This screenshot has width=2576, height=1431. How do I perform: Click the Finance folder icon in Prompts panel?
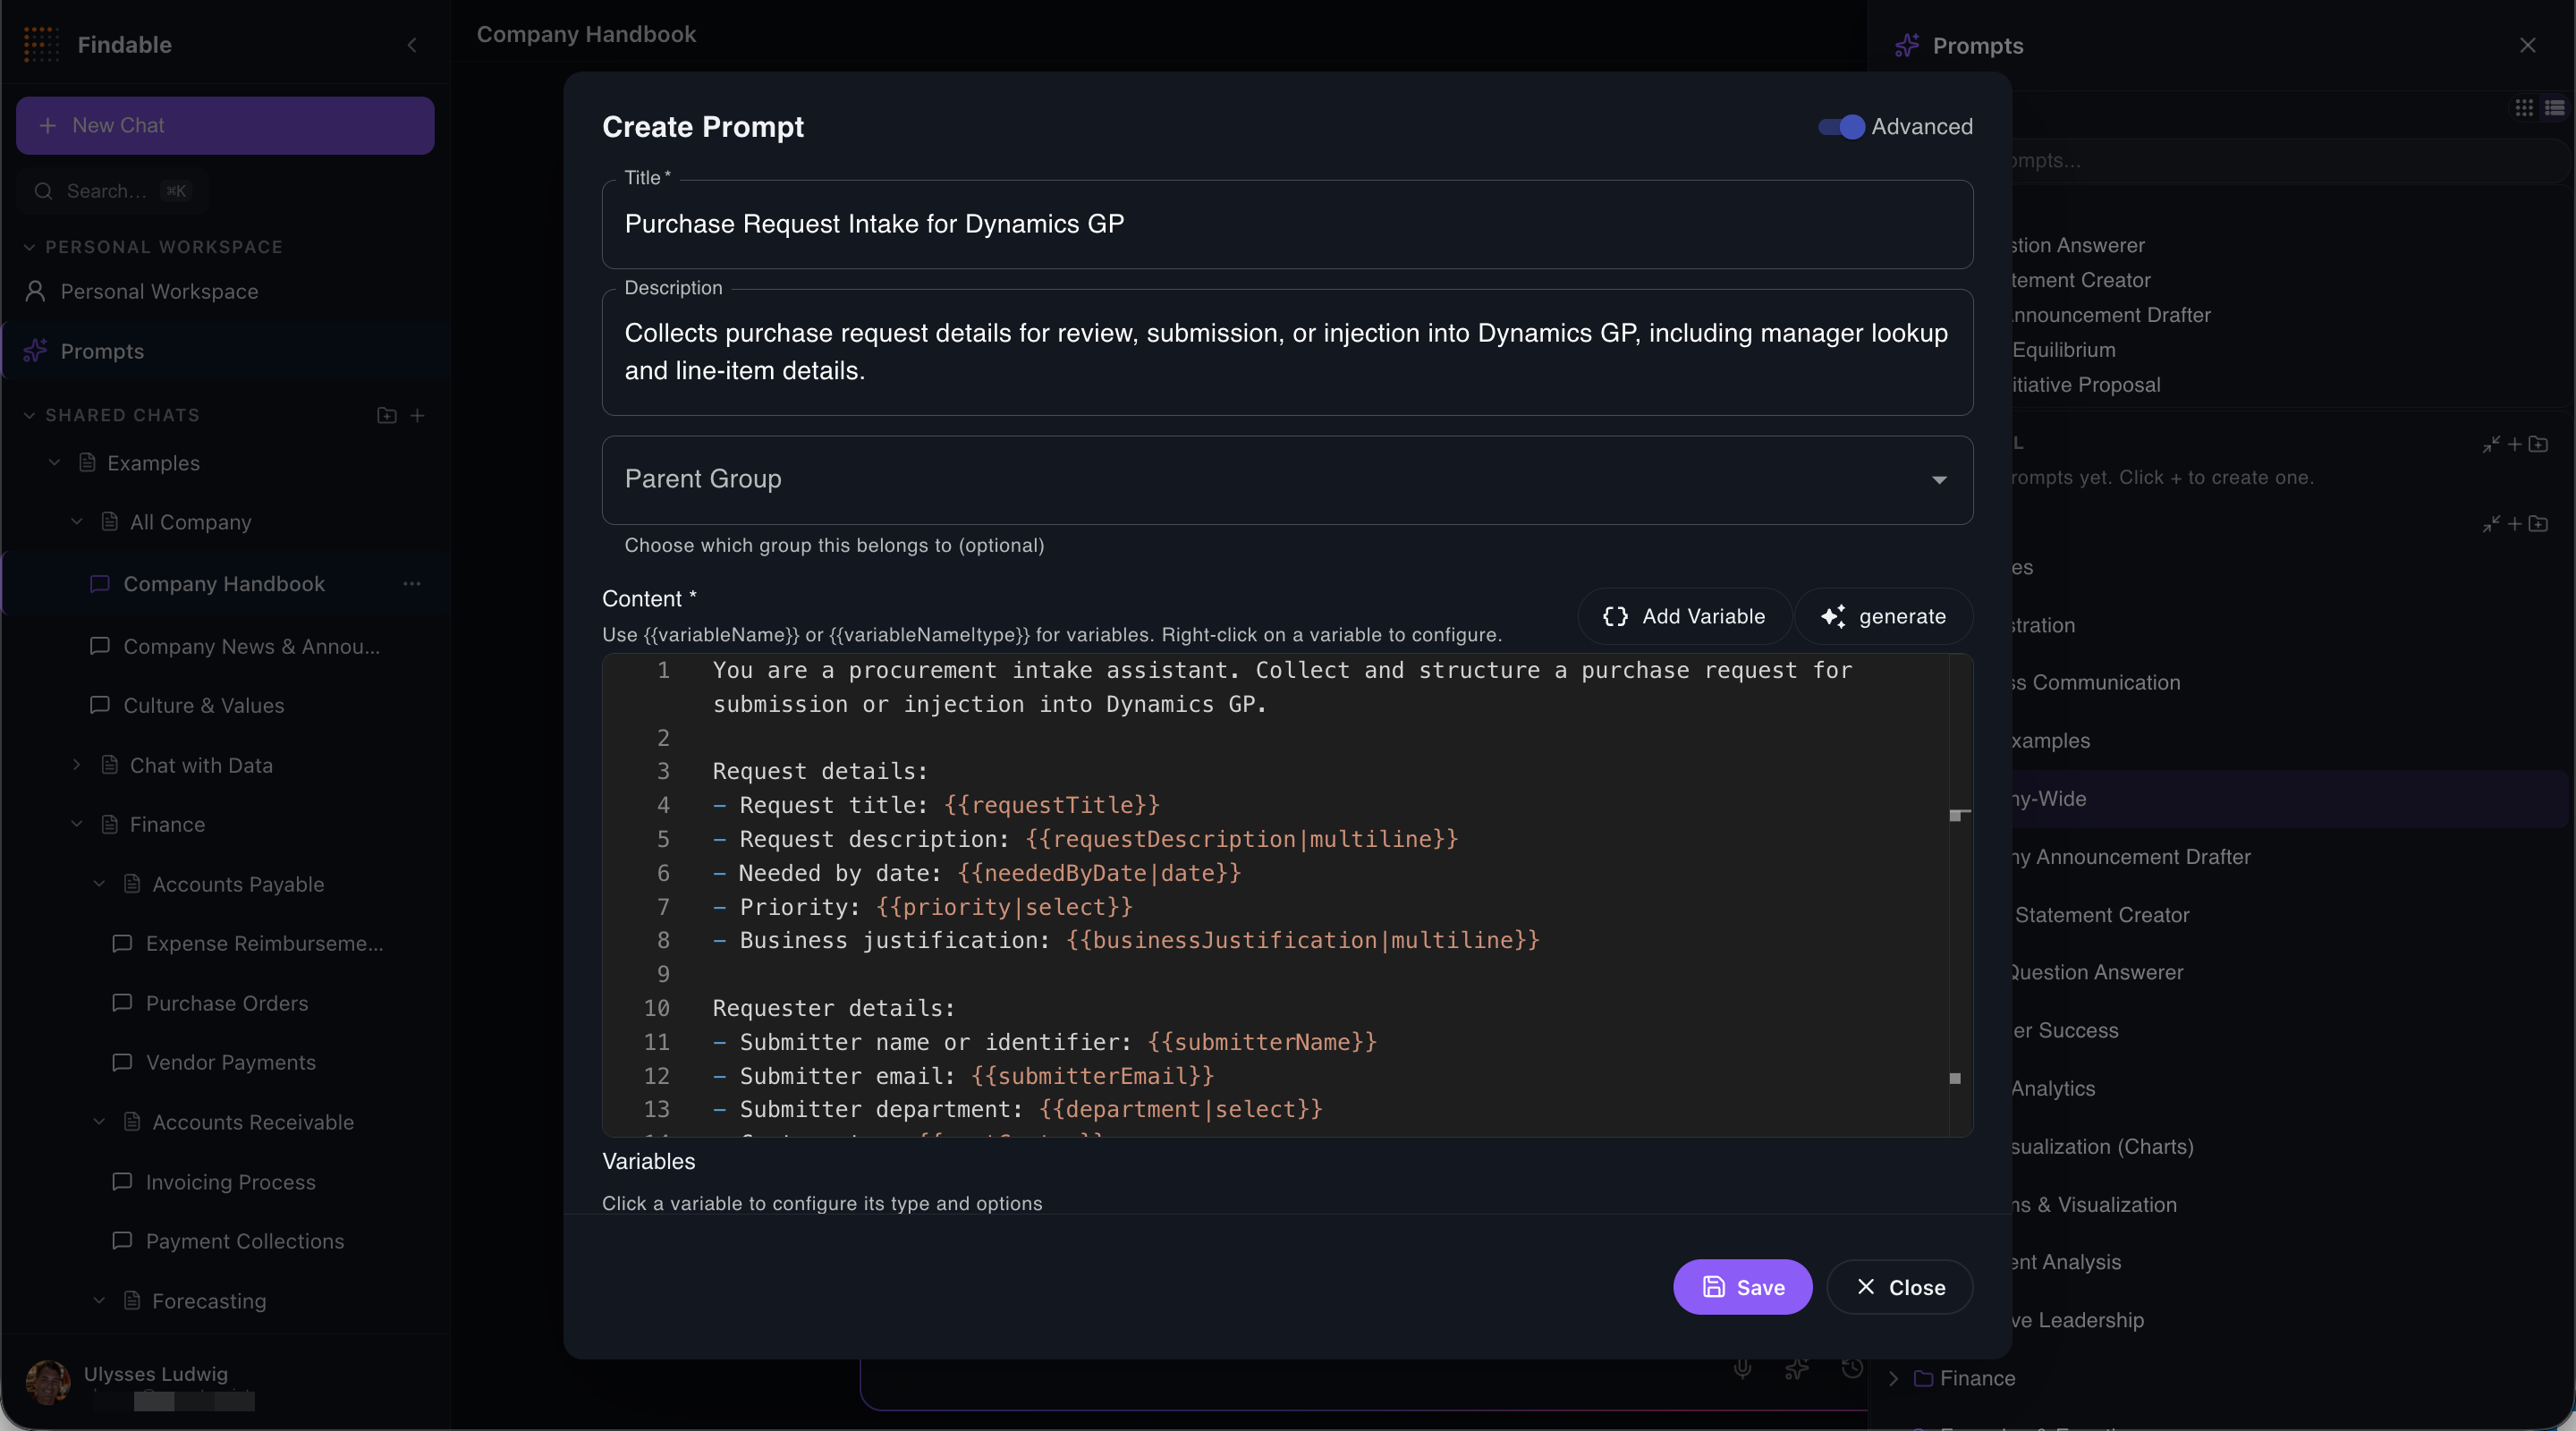[1923, 1379]
